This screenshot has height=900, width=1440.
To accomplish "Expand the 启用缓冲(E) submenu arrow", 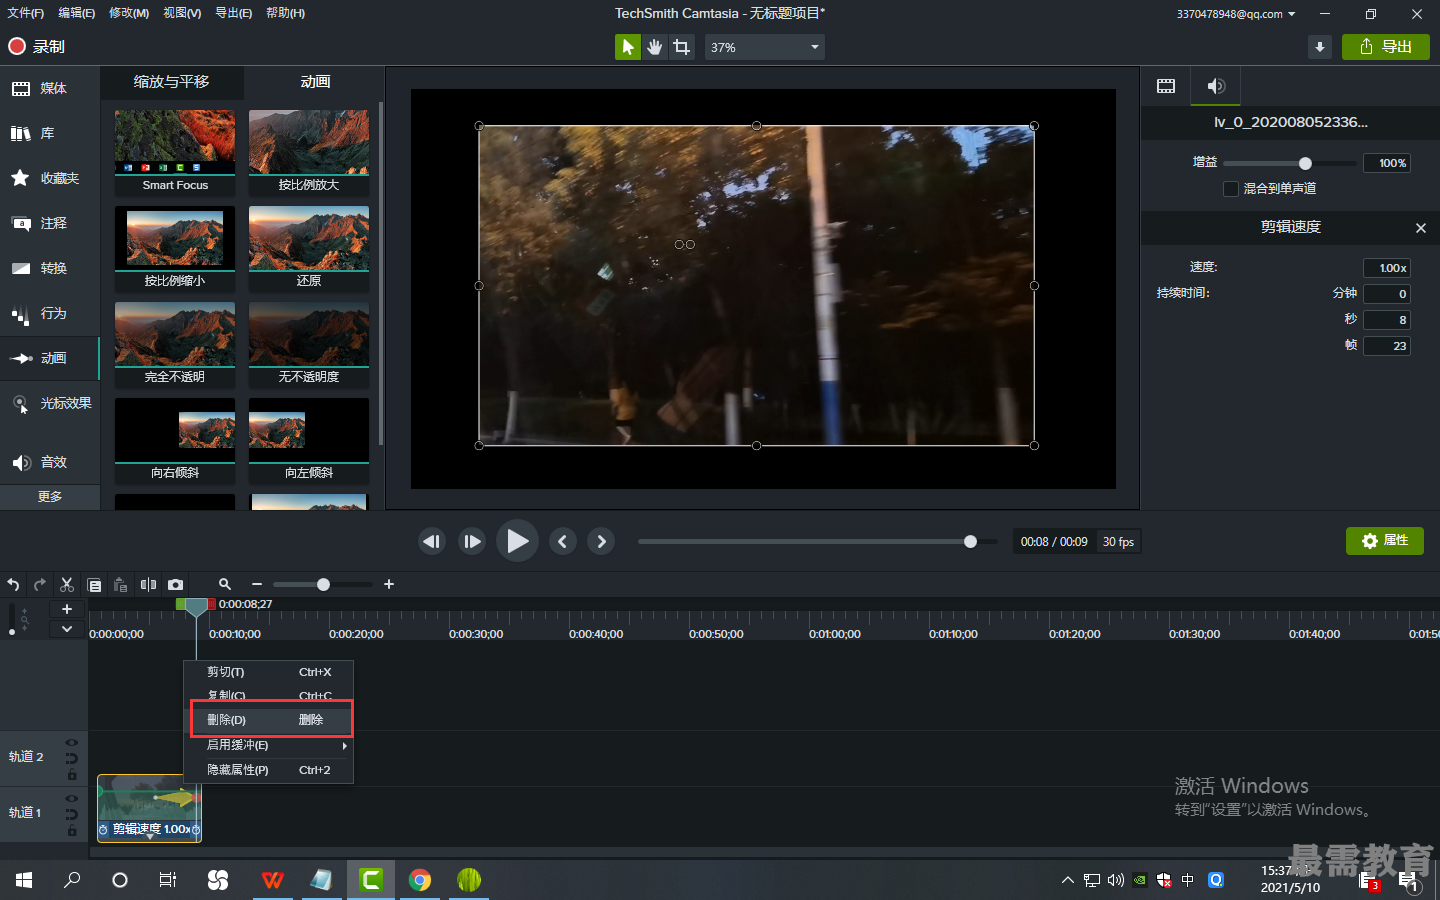I will point(345,746).
